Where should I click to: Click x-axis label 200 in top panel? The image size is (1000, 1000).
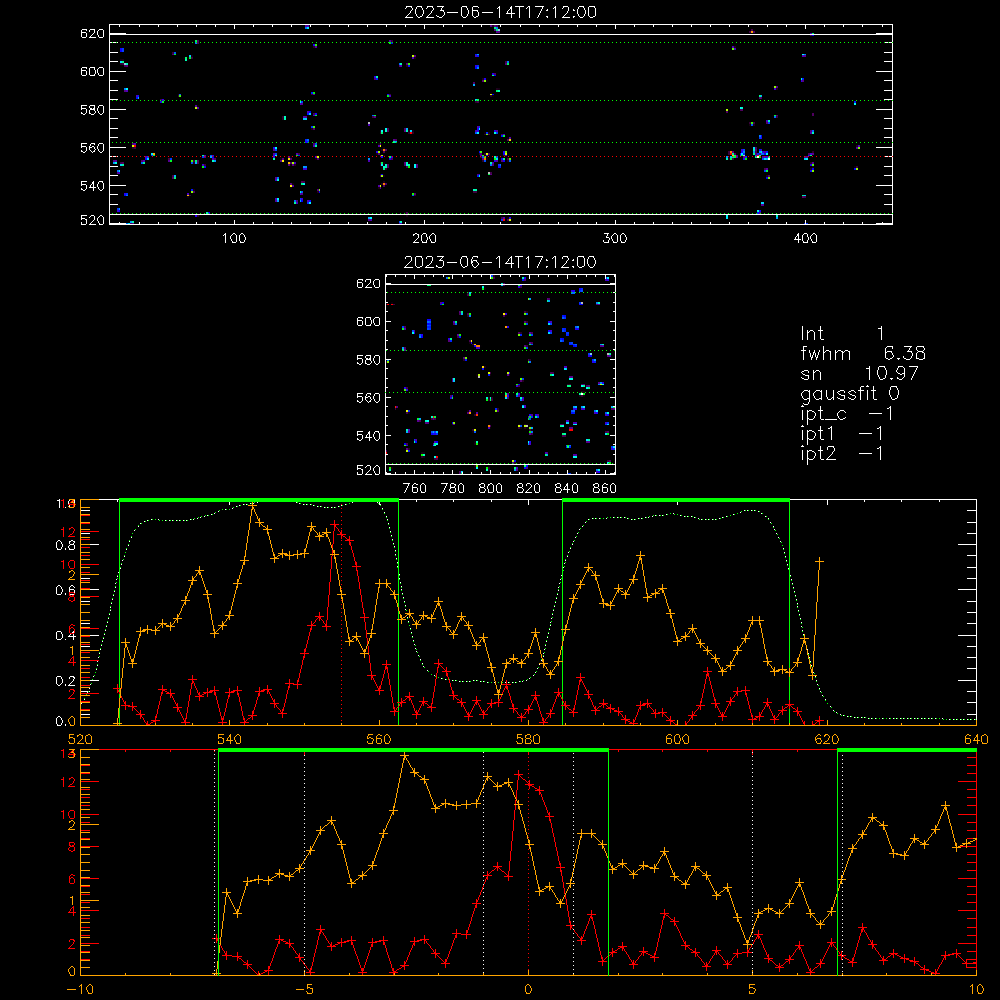(424, 239)
